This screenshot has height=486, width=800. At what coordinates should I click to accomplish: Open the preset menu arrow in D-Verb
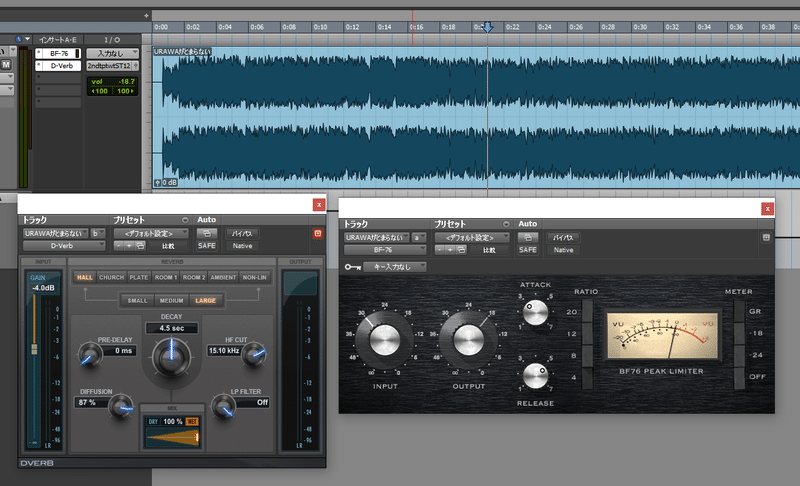click(x=185, y=220)
